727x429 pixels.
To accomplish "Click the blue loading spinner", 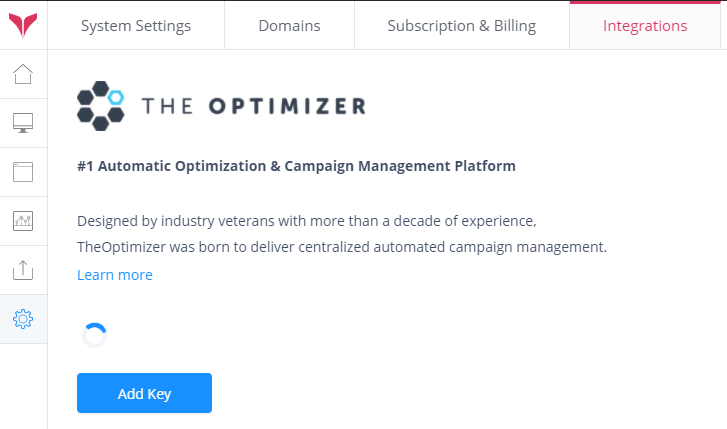I will click(95, 335).
